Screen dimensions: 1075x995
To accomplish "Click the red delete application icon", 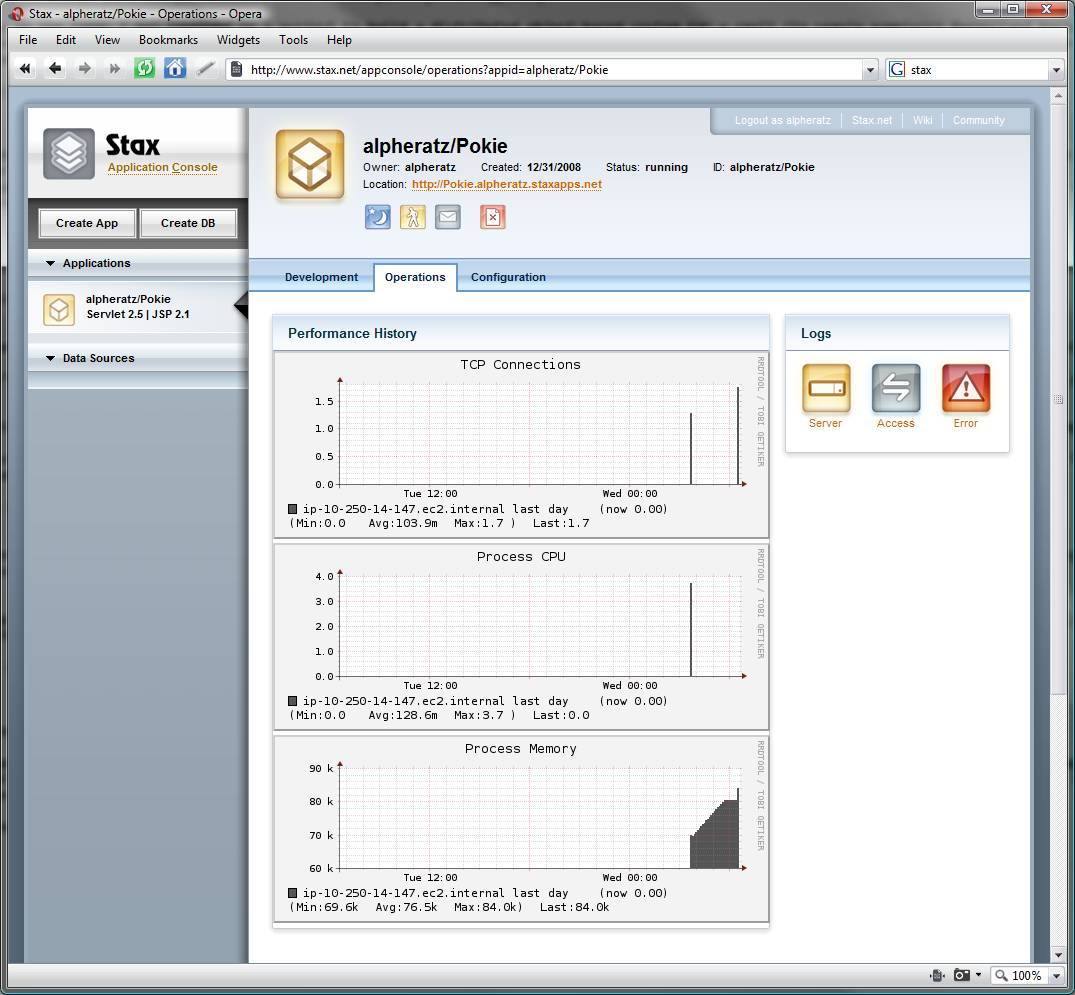I will (492, 217).
